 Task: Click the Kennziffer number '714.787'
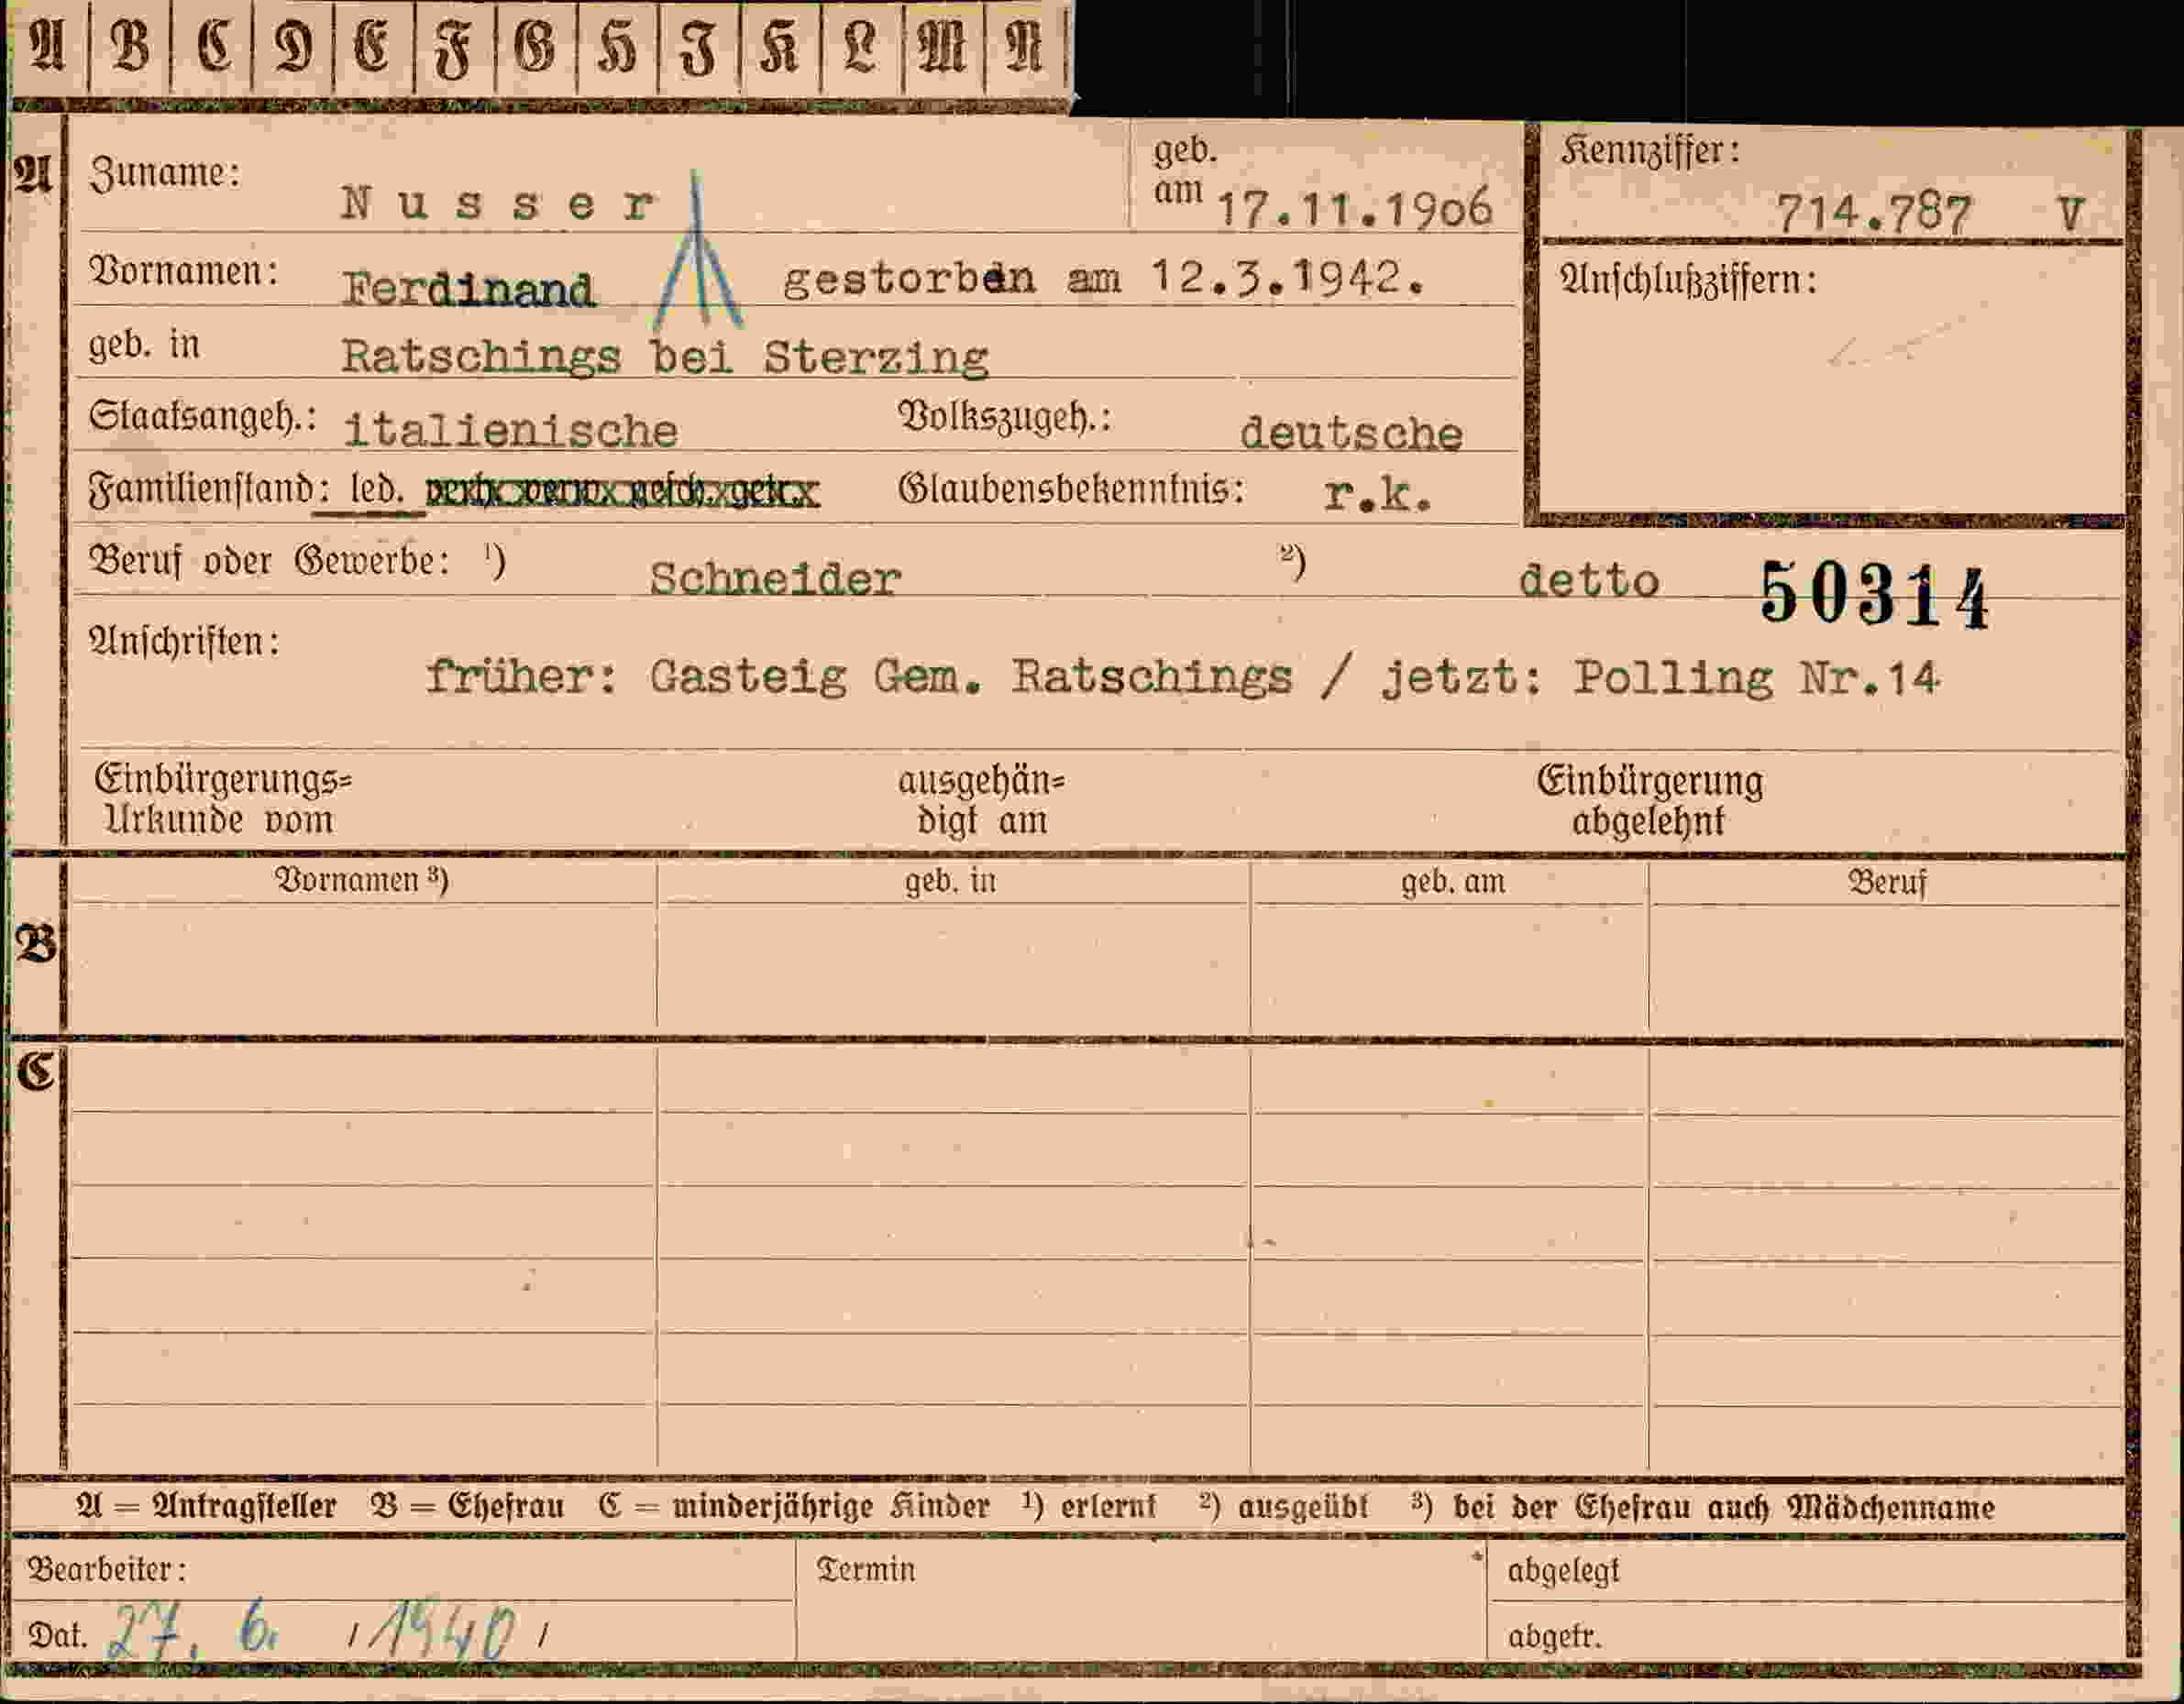pyautogui.click(x=1873, y=213)
